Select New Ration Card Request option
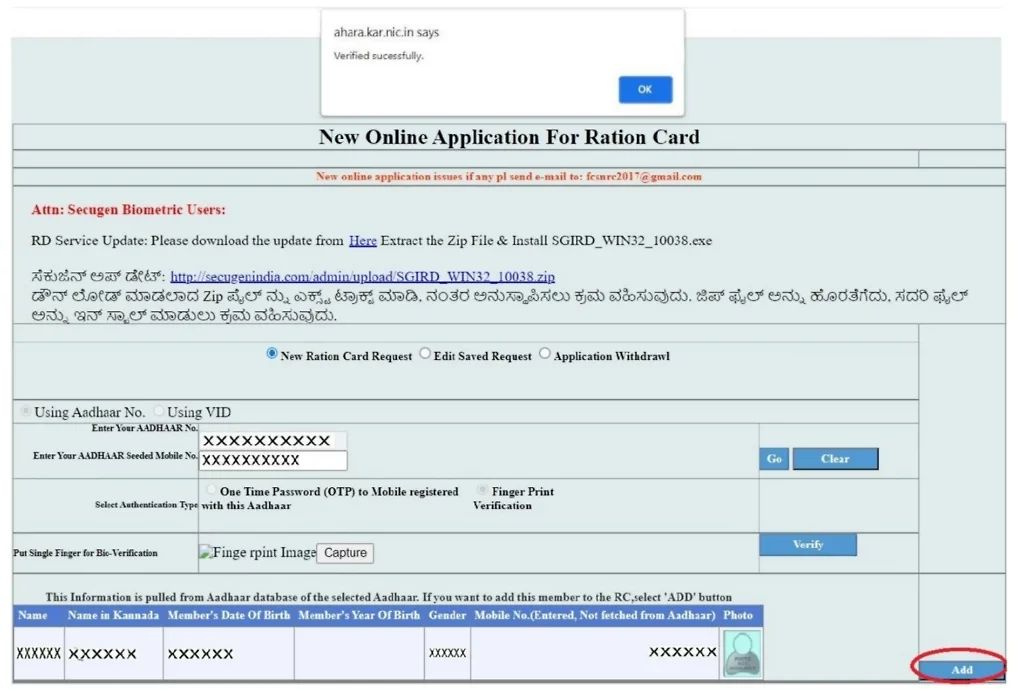Screen dimensions: 1024x690 [x=272, y=353]
